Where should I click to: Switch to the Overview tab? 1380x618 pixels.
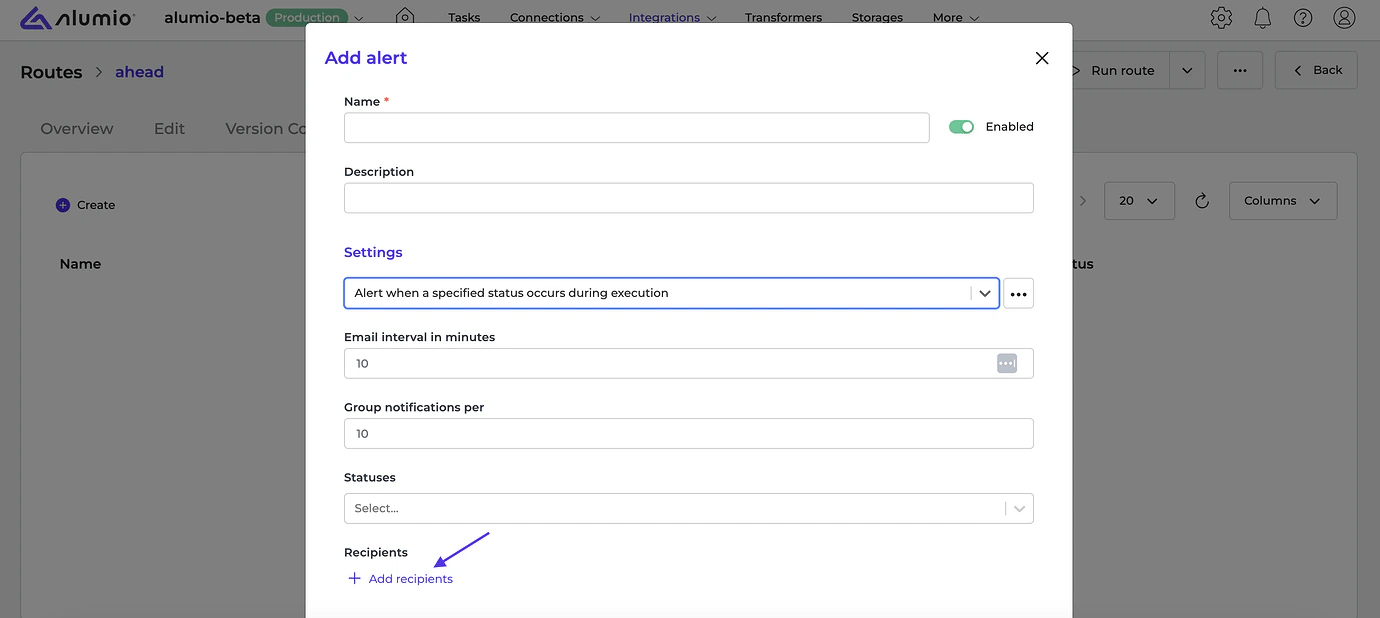click(77, 129)
